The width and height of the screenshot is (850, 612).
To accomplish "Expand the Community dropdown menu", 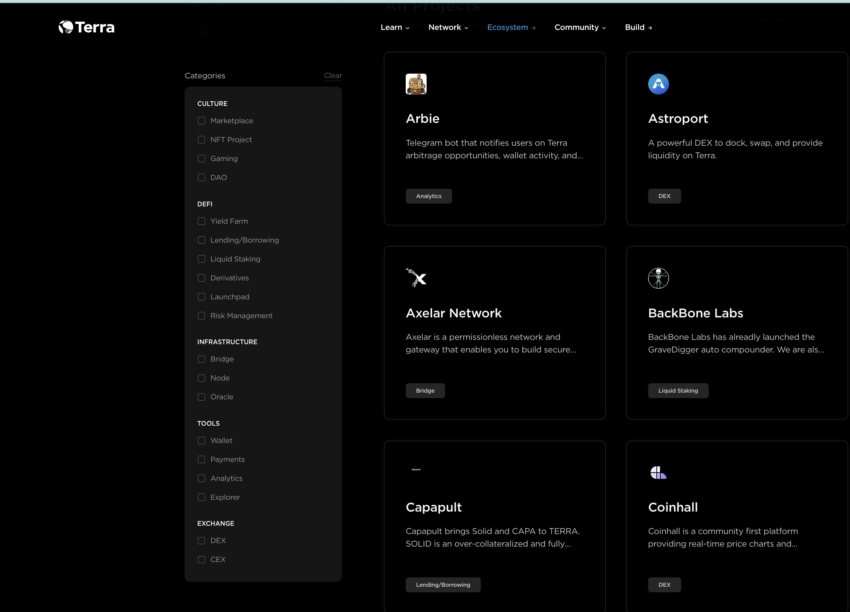I will tap(579, 27).
